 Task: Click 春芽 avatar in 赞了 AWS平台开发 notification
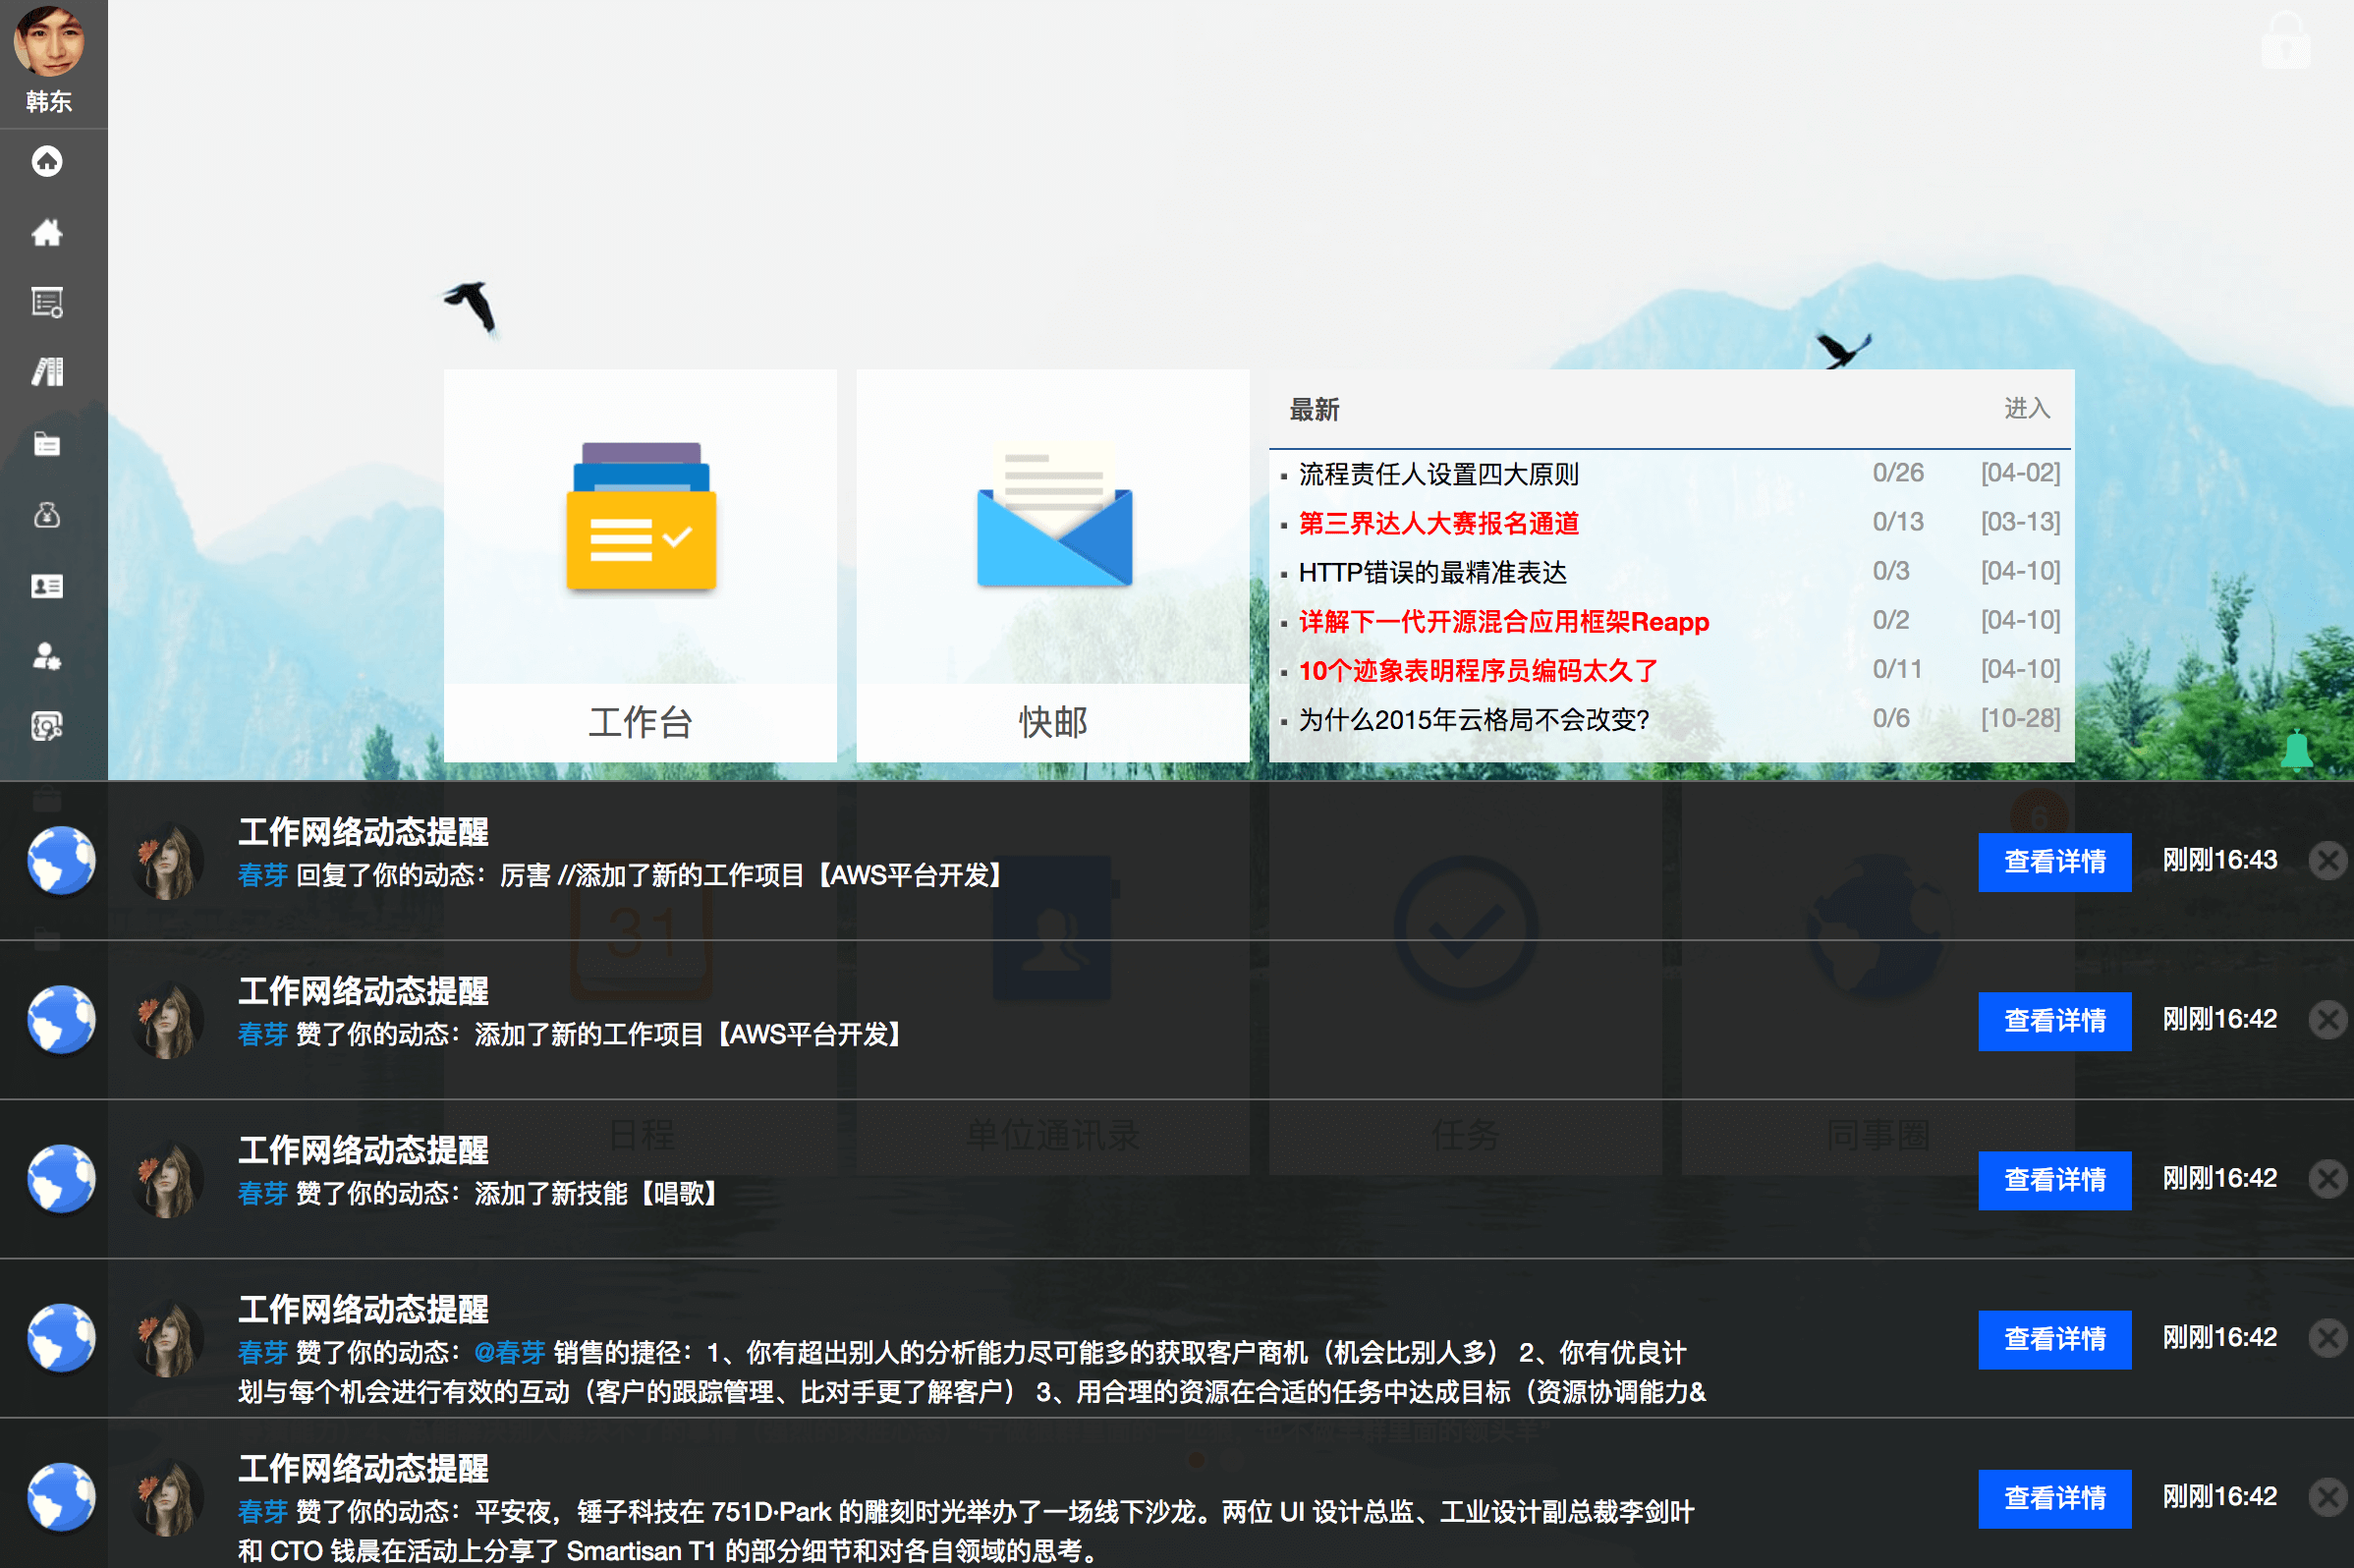coord(167,1020)
